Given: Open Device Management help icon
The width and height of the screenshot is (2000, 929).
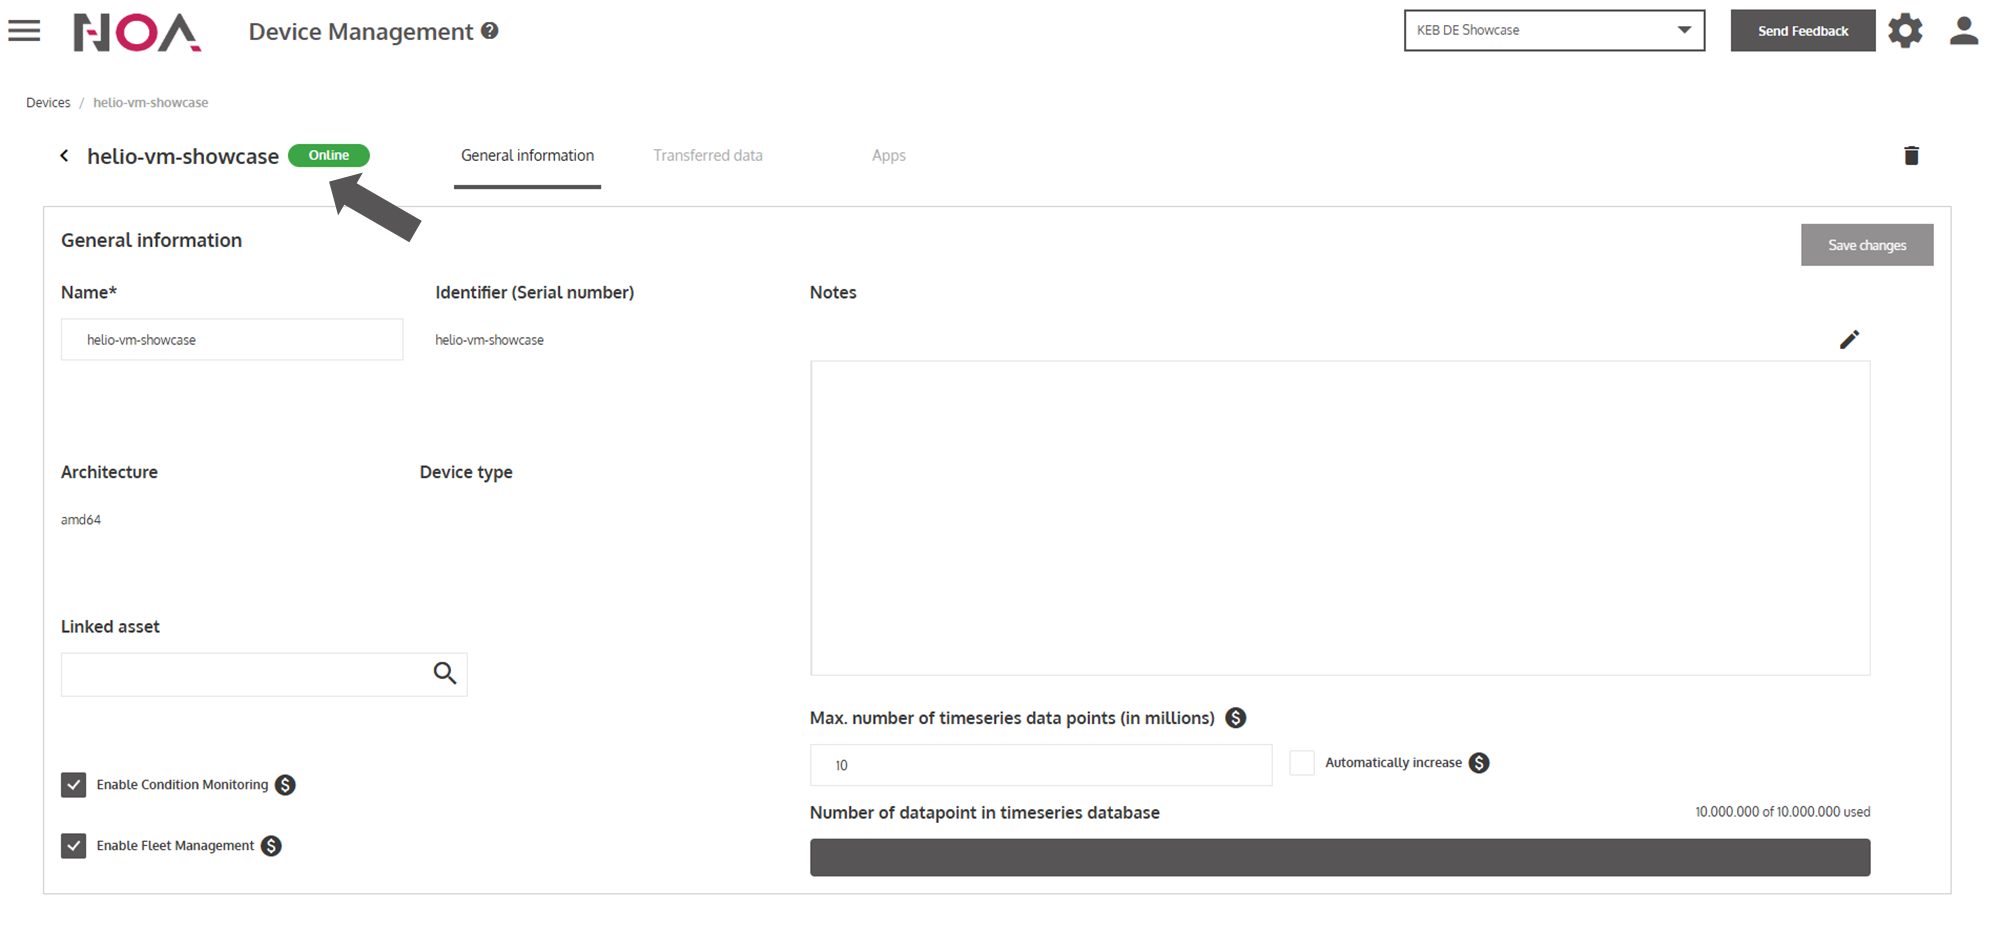Looking at the screenshot, I should (490, 31).
